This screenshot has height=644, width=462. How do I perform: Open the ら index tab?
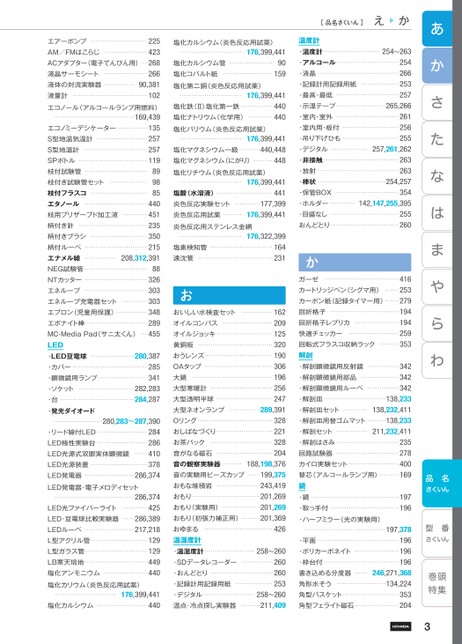tap(437, 323)
